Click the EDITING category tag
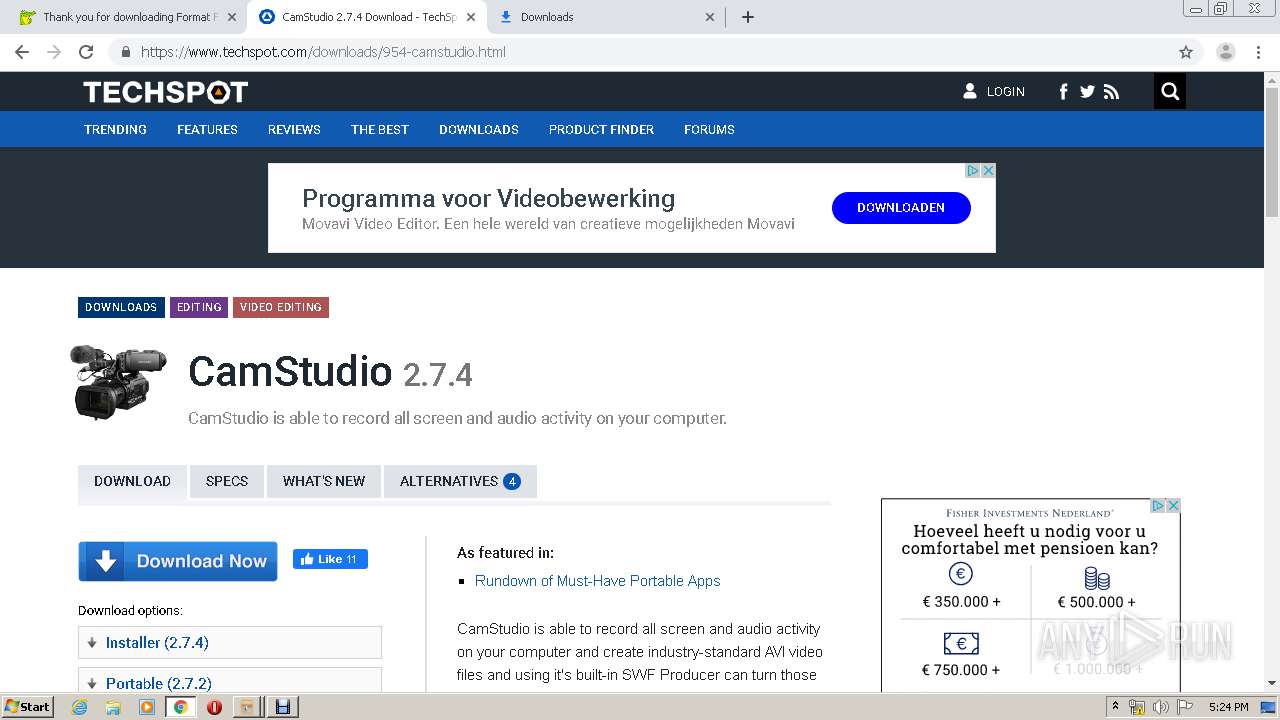The width and height of the screenshot is (1280, 720). coord(199,307)
